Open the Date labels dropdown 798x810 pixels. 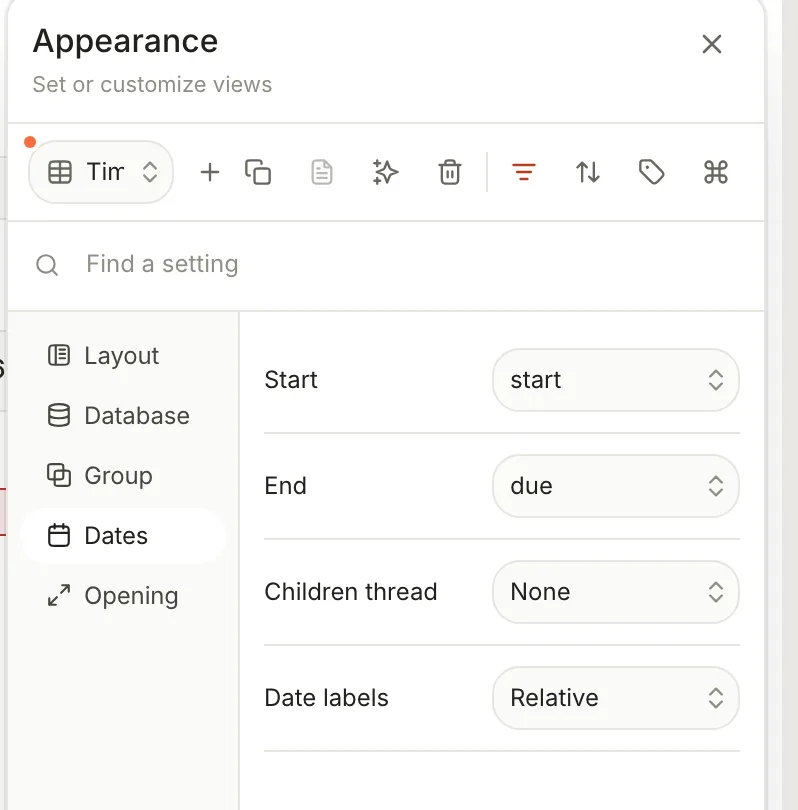[x=616, y=698]
